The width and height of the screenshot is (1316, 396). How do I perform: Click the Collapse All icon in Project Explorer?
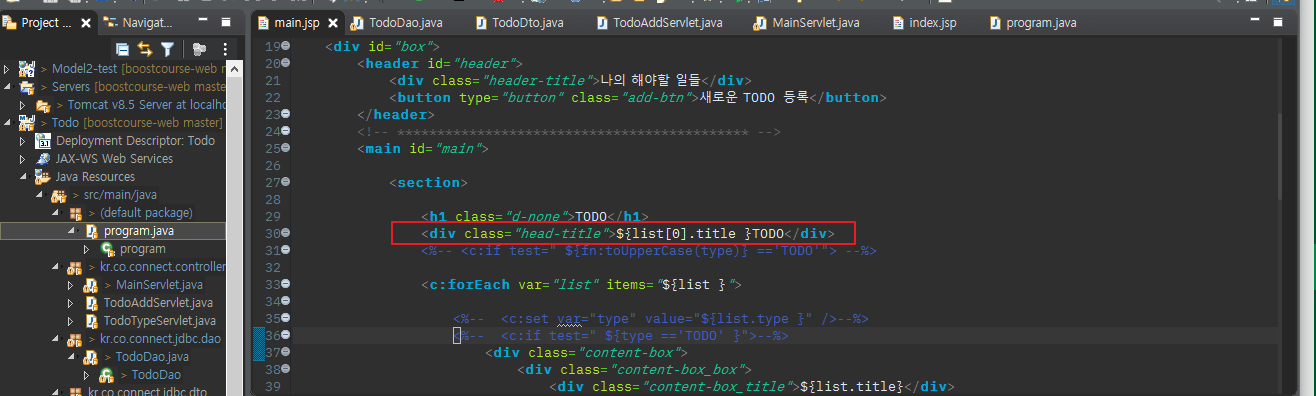click(x=122, y=48)
